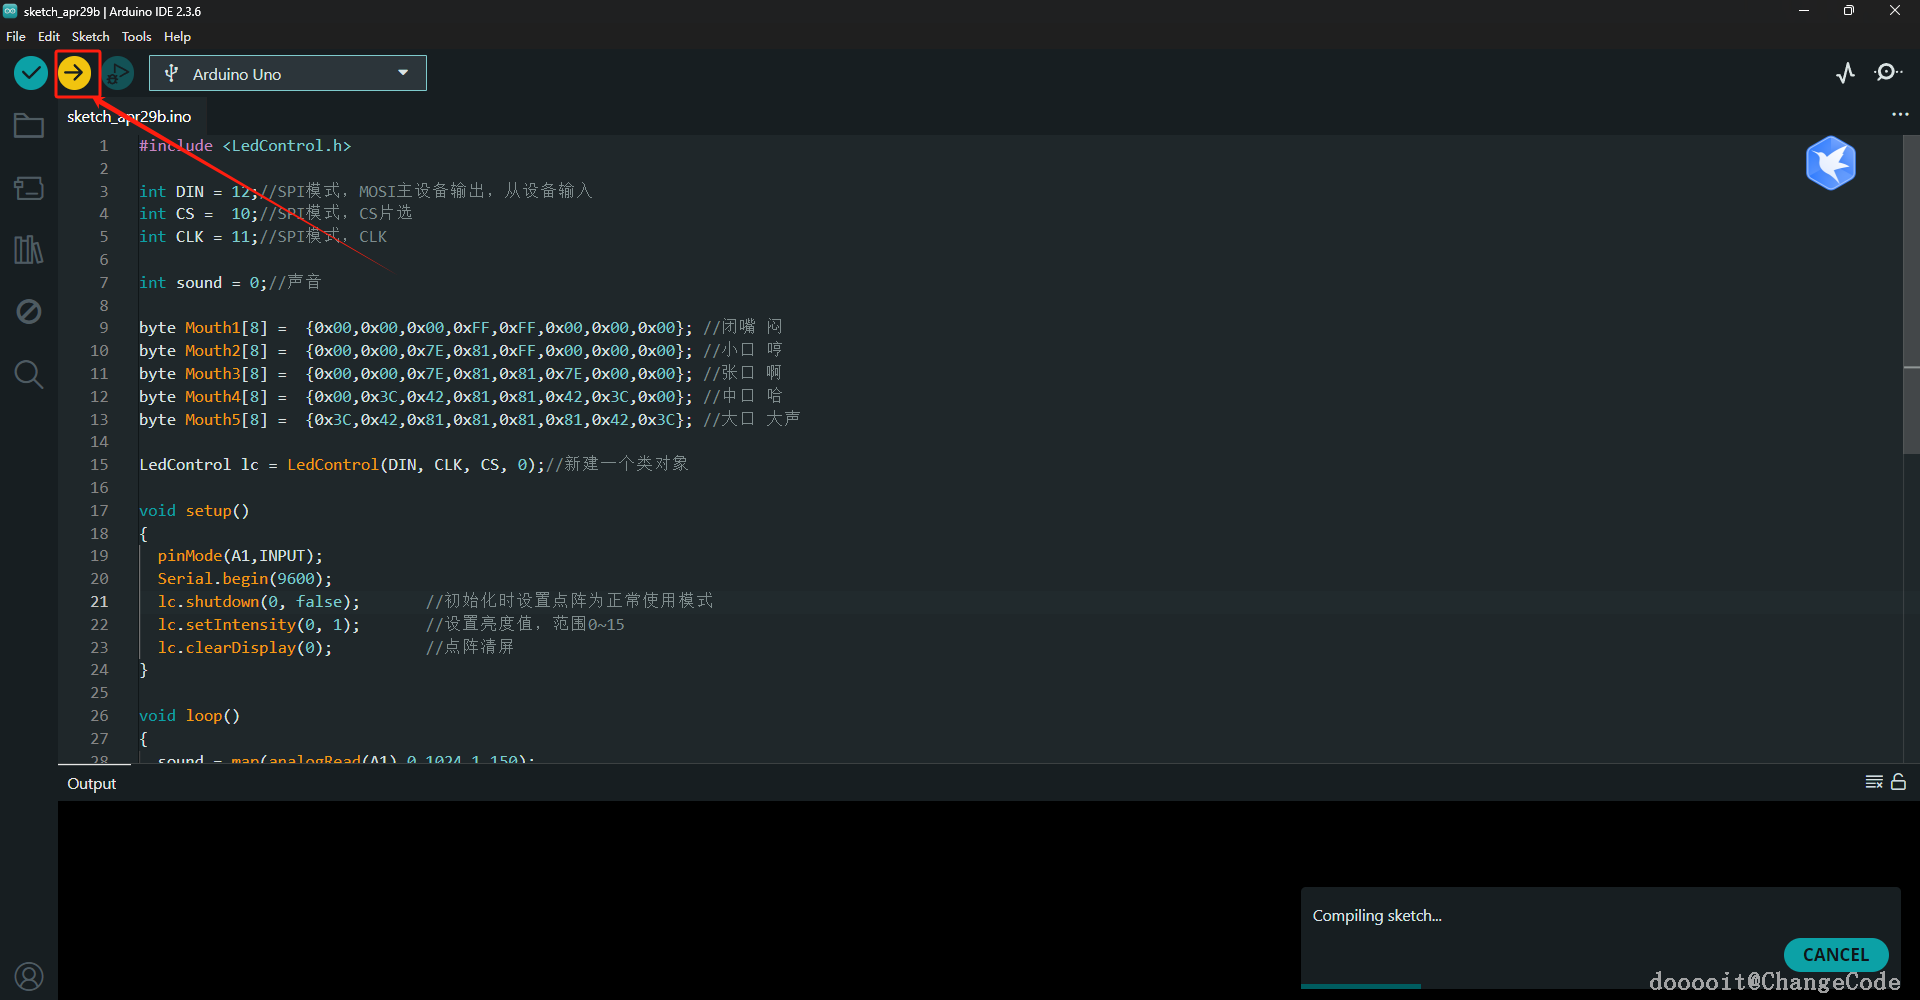
Task: Open the Debug sidebar panel
Action: [x=29, y=312]
